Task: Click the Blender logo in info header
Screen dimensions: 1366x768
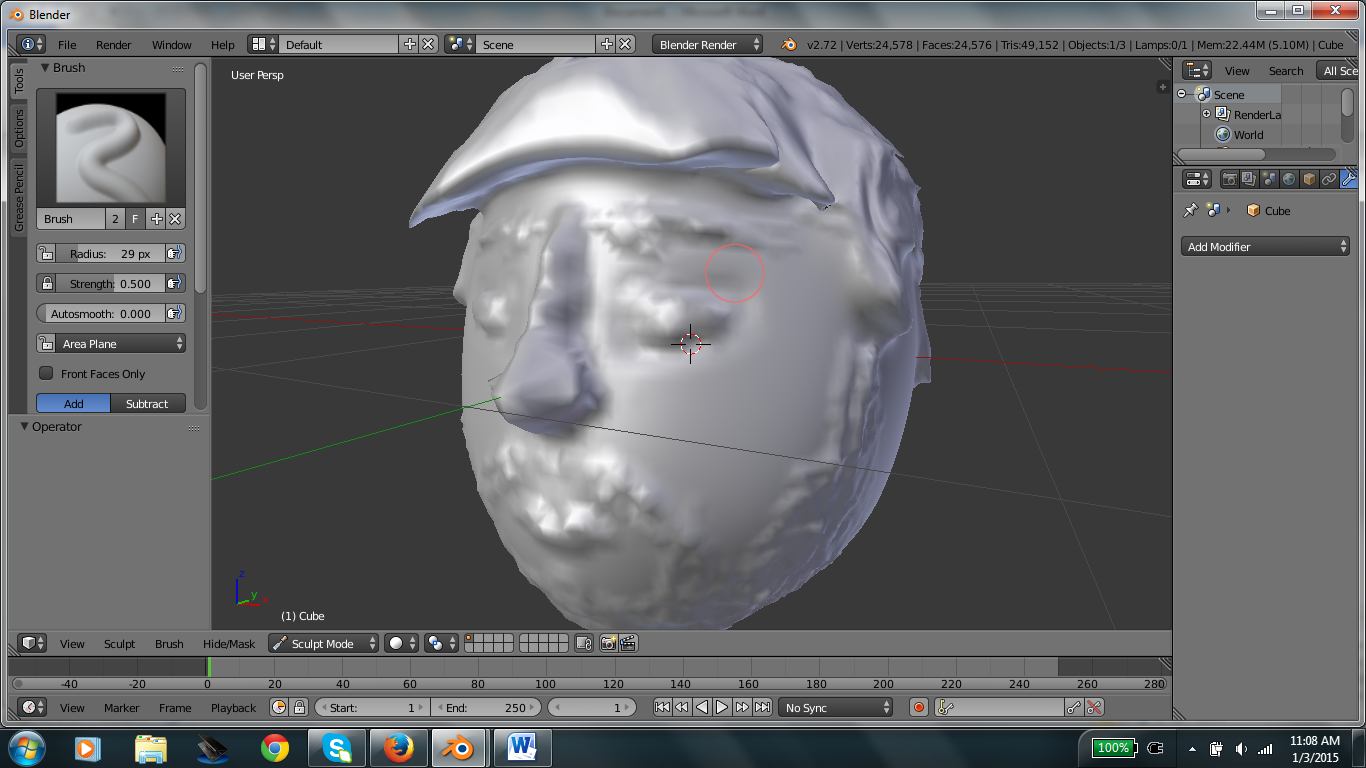Action: (x=789, y=44)
